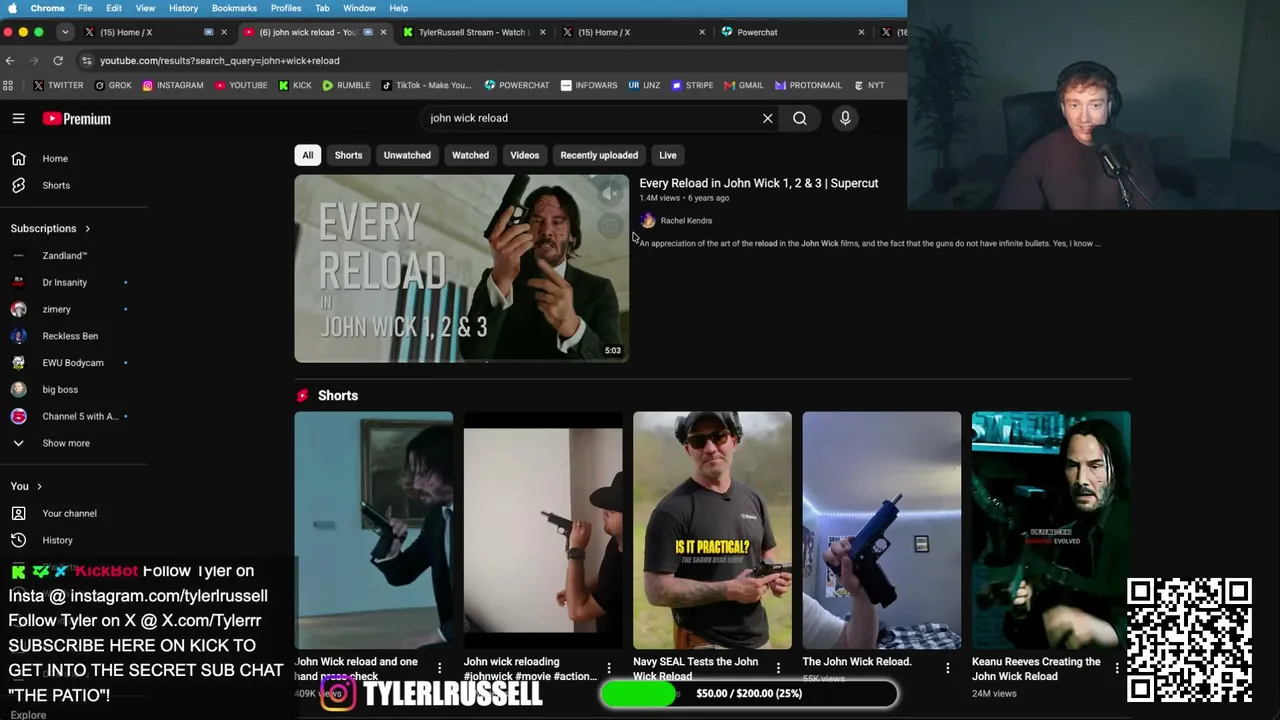
Task: Unmute the video preview on the thumbnail
Action: click(x=610, y=194)
